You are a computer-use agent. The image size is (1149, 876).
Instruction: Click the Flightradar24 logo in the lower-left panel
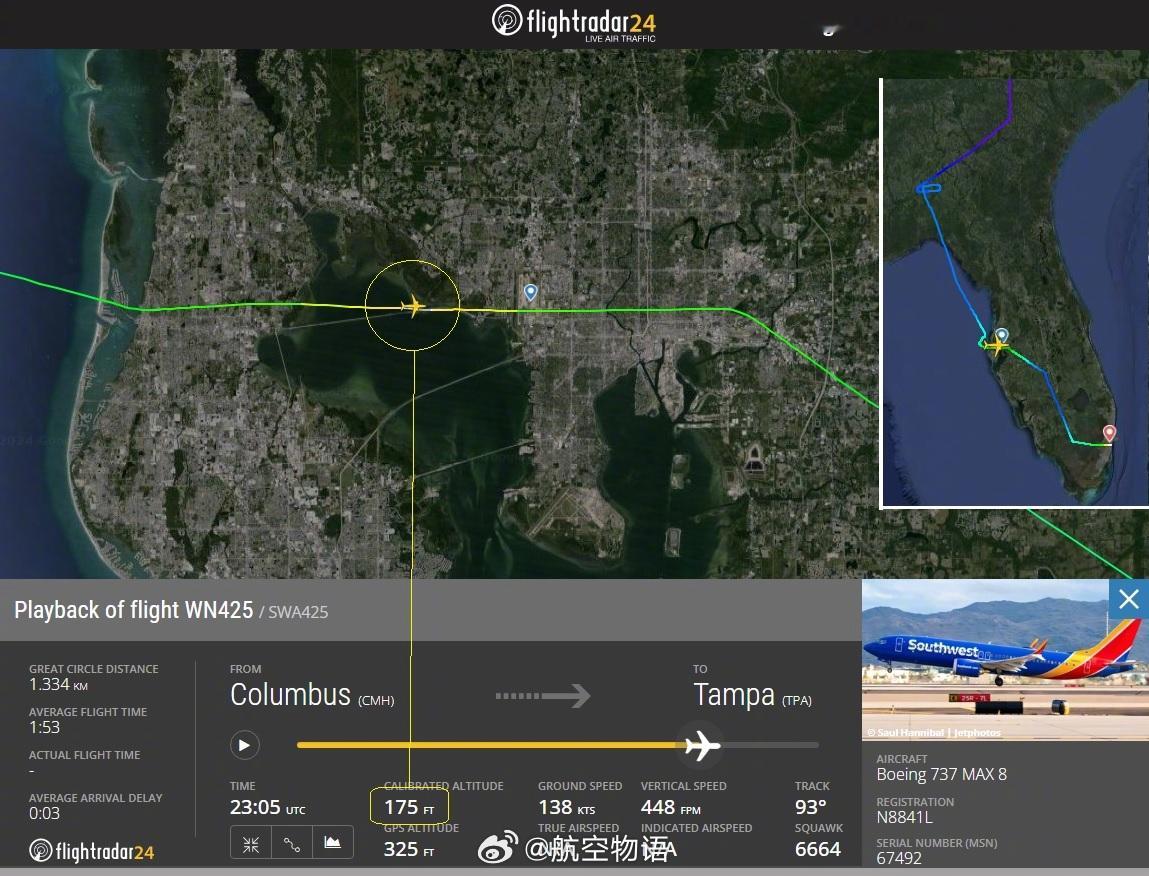tap(92, 851)
